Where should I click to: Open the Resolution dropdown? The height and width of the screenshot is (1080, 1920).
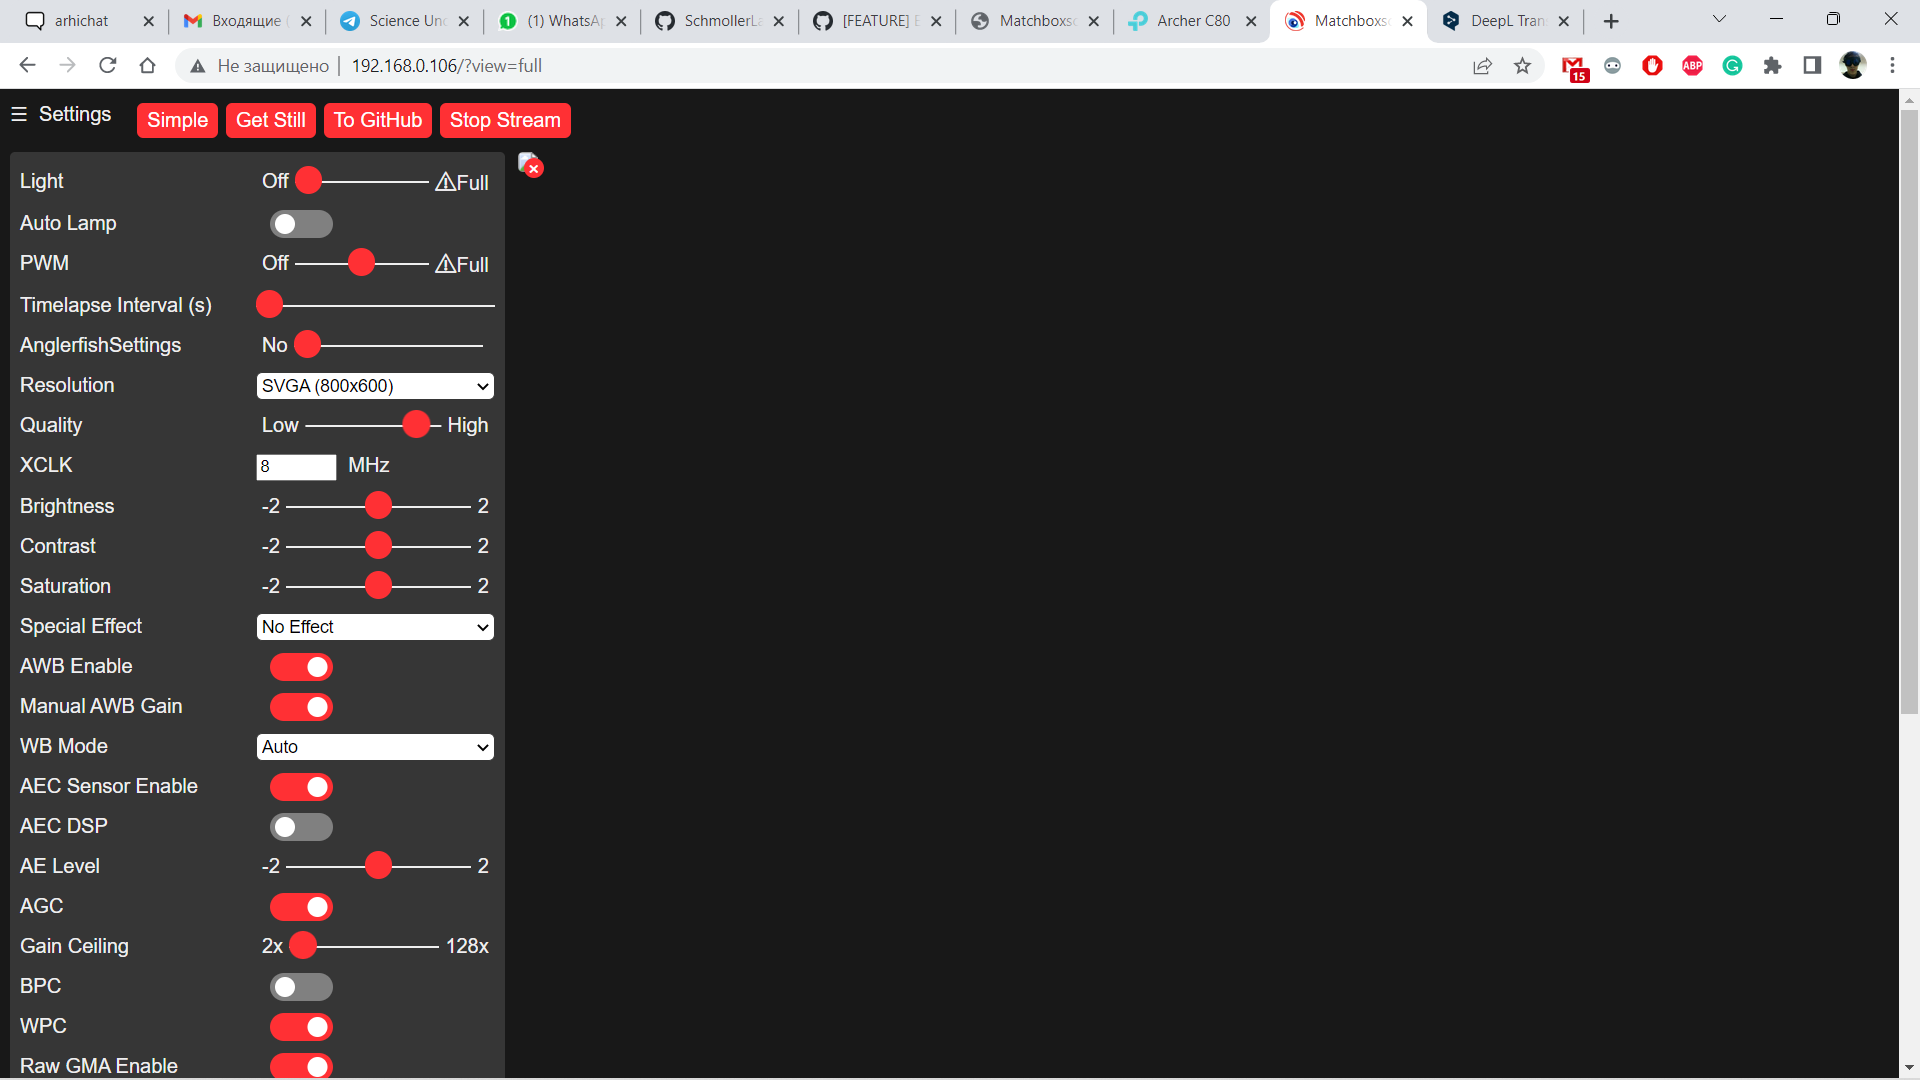pyautogui.click(x=375, y=386)
